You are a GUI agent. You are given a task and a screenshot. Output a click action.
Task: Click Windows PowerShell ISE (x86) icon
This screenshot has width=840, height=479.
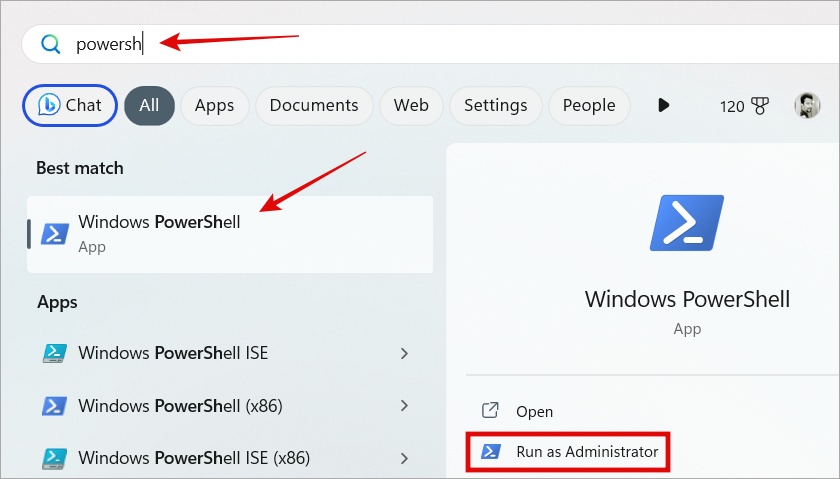click(54, 458)
